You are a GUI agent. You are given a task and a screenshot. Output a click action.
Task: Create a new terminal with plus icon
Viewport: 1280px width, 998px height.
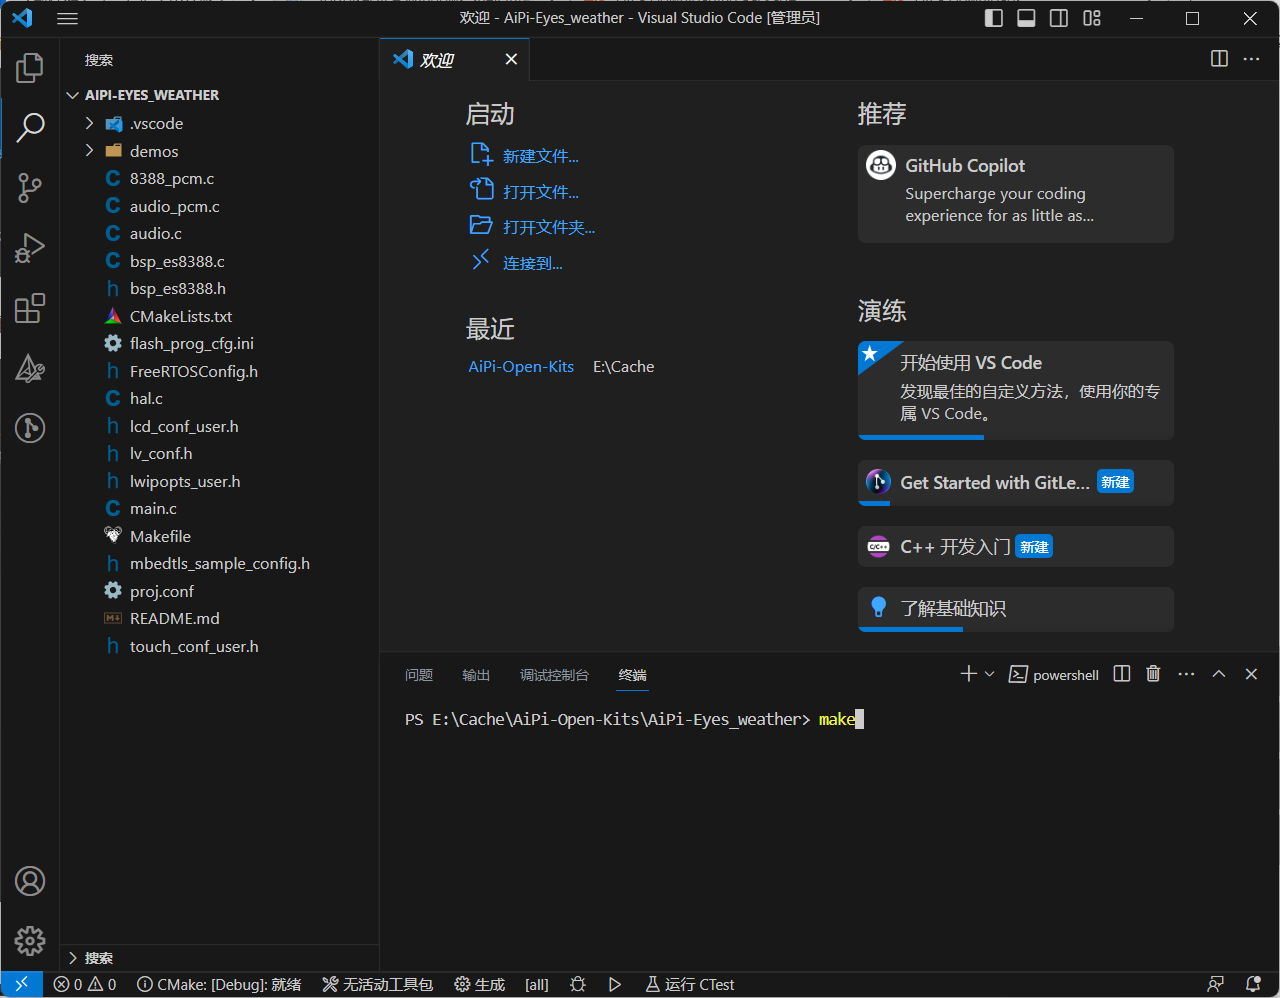(968, 674)
